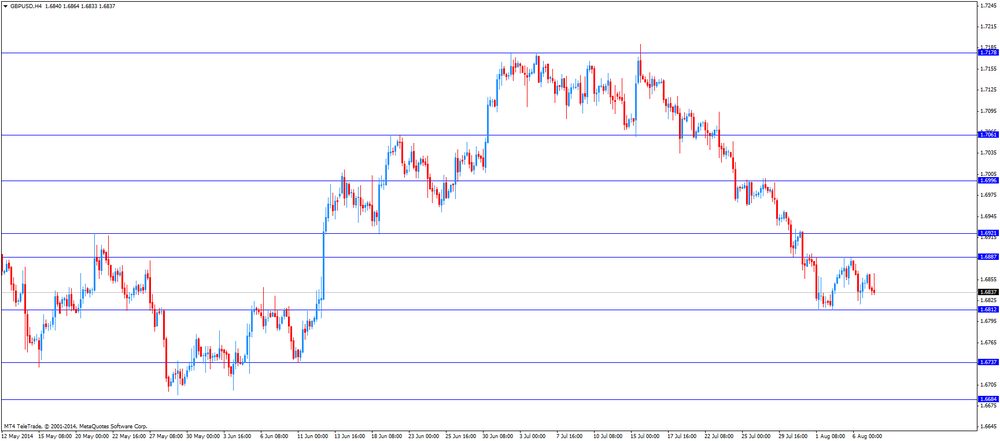This screenshot has height=441, width=1000.
Task: Click the 23 Jun 00:00 time label
Action: 424,436
